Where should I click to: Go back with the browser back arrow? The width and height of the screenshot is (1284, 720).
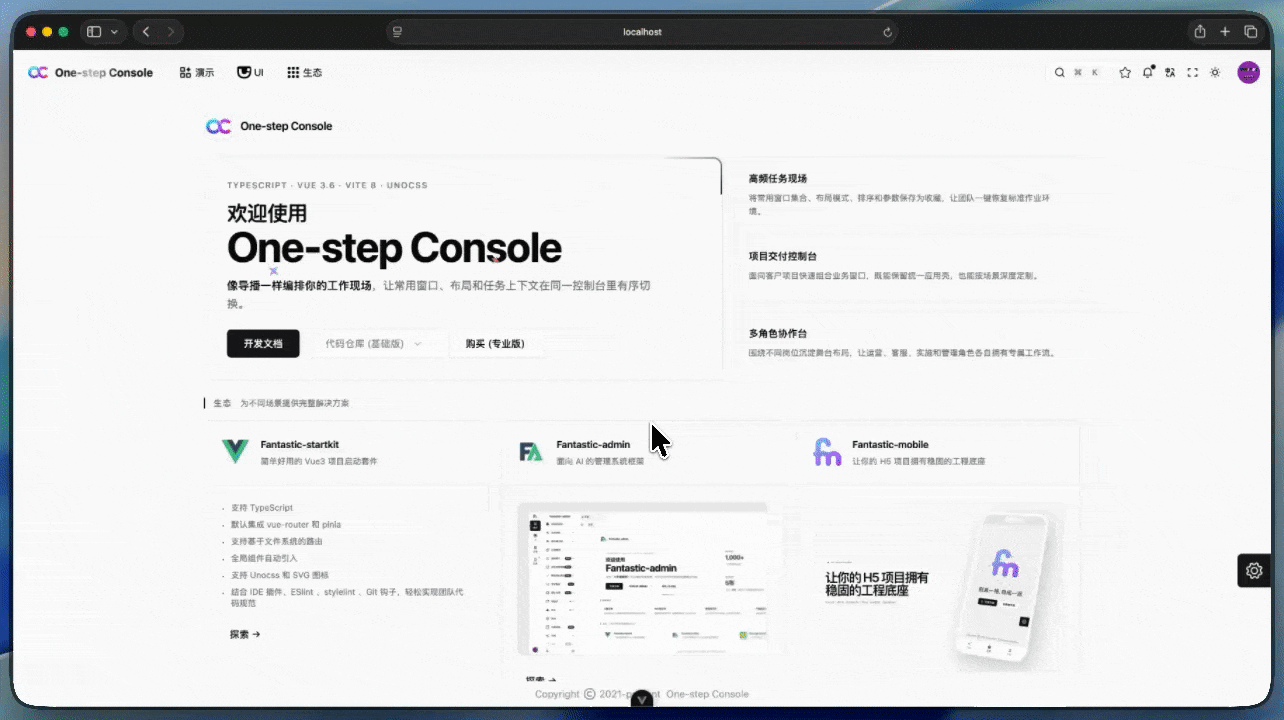pyautogui.click(x=146, y=32)
